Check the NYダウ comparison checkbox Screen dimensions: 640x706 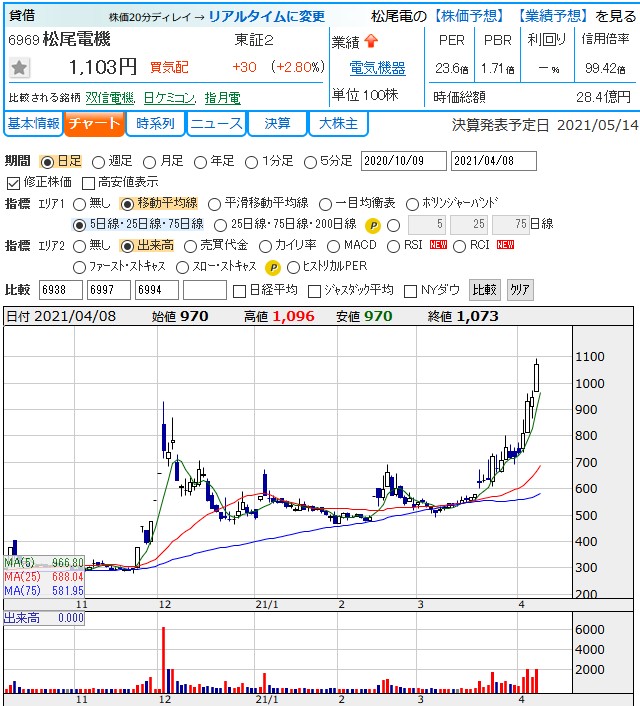pos(410,291)
